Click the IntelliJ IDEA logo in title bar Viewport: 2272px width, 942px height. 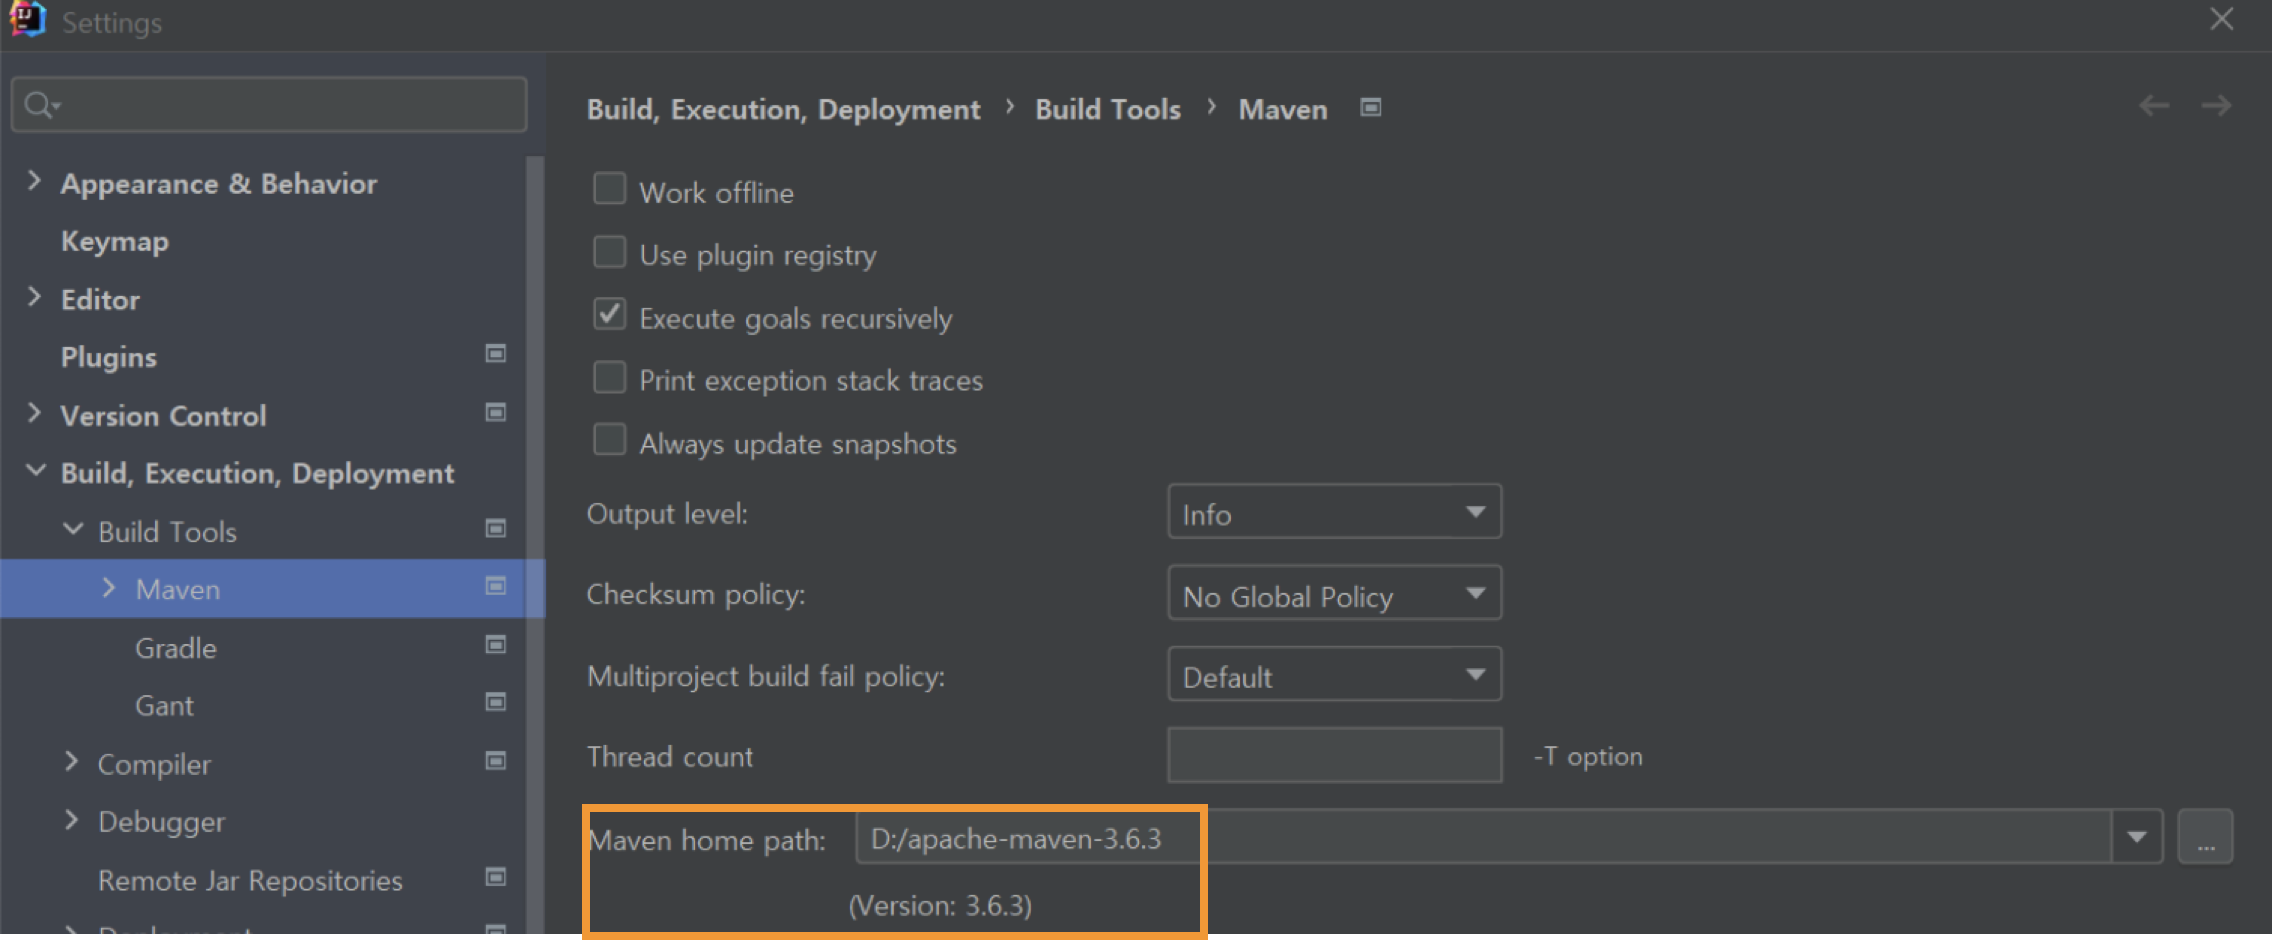pos(27,20)
